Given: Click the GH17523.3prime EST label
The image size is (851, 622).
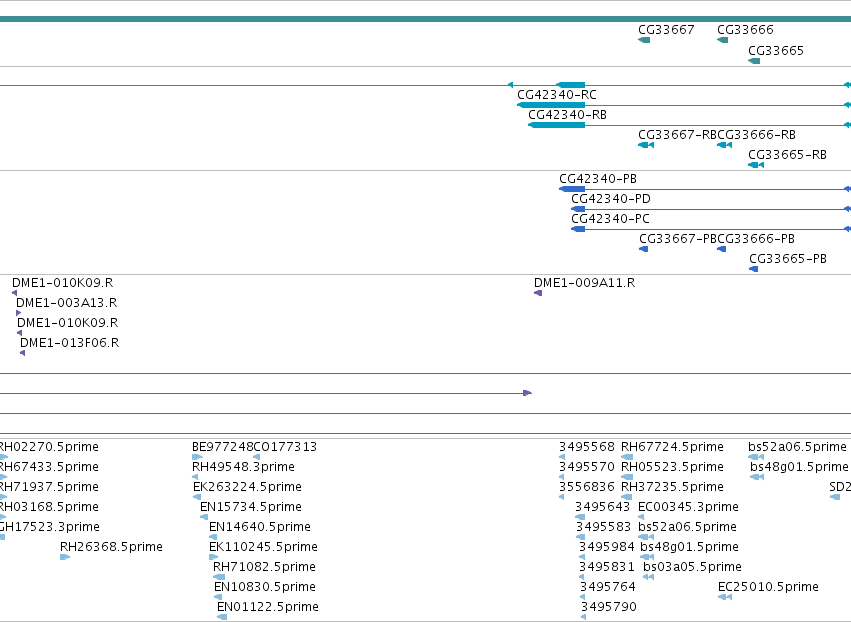Looking at the screenshot, I should pos(49,528).
